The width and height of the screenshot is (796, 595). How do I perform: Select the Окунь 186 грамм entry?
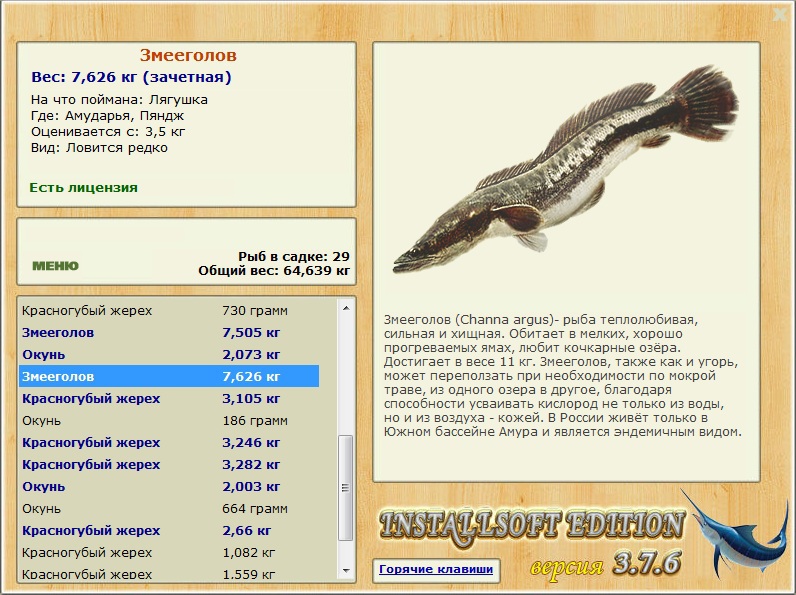170,420
